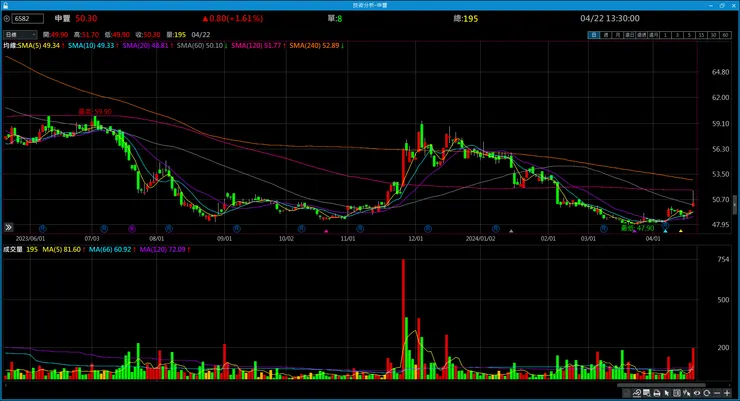Select the monthly (月) timeframe button
Image resolution: width=740 pixels, height=401 pixels.
[x=618, y=35]
